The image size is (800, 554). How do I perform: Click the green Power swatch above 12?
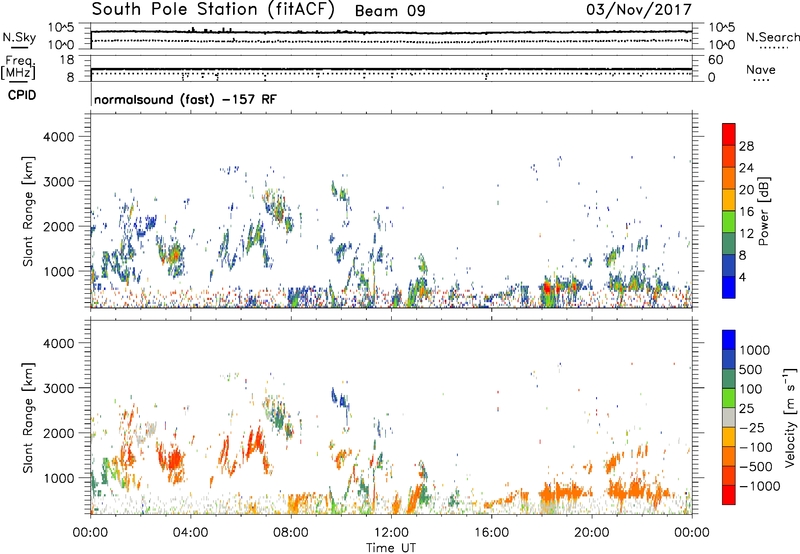pos(729,221)
